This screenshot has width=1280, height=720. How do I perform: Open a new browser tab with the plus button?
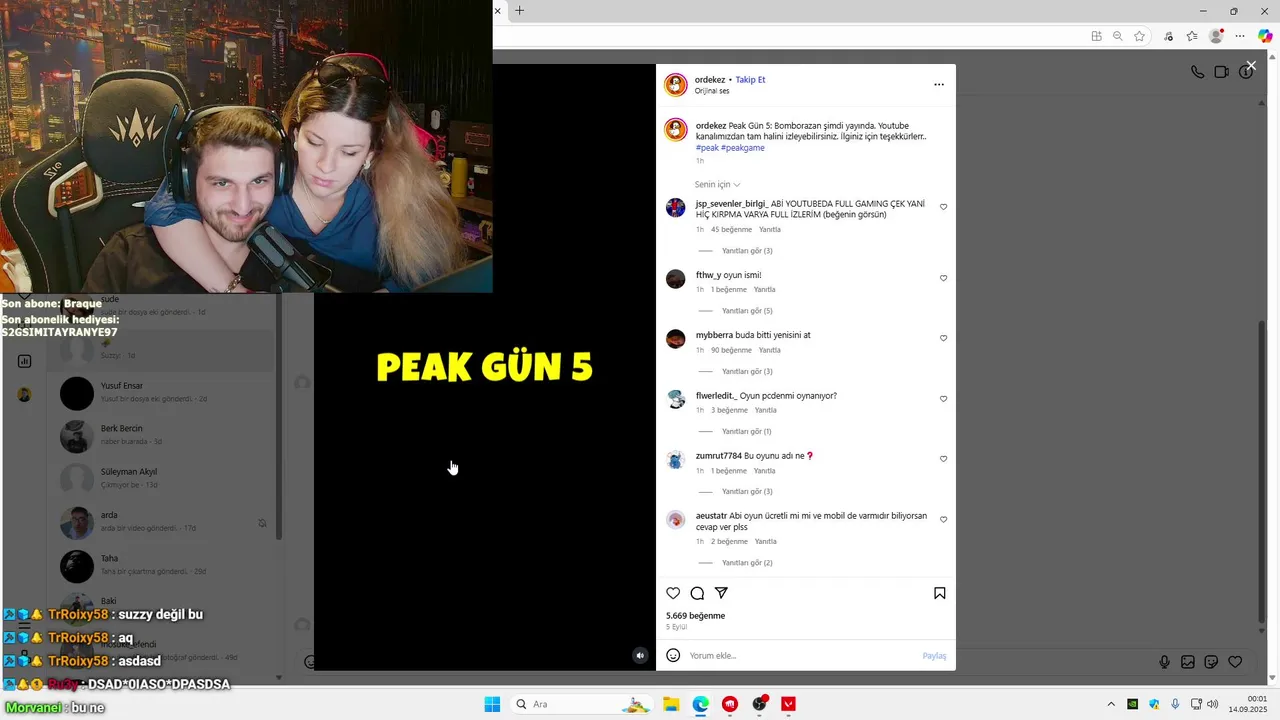[519, 11]
